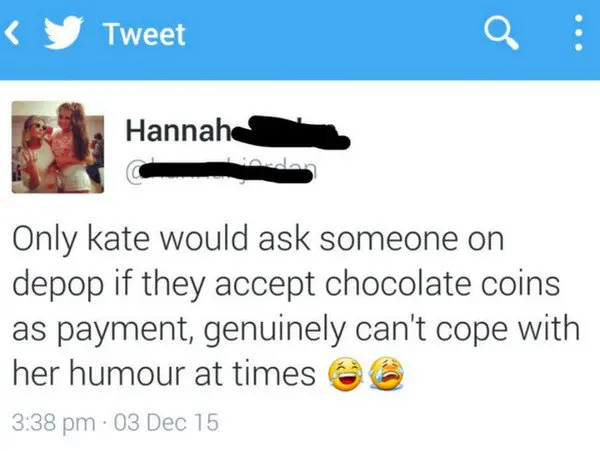Click the tears-of-joy laughing emoji

pyautogui.click(x=345, y=374)
